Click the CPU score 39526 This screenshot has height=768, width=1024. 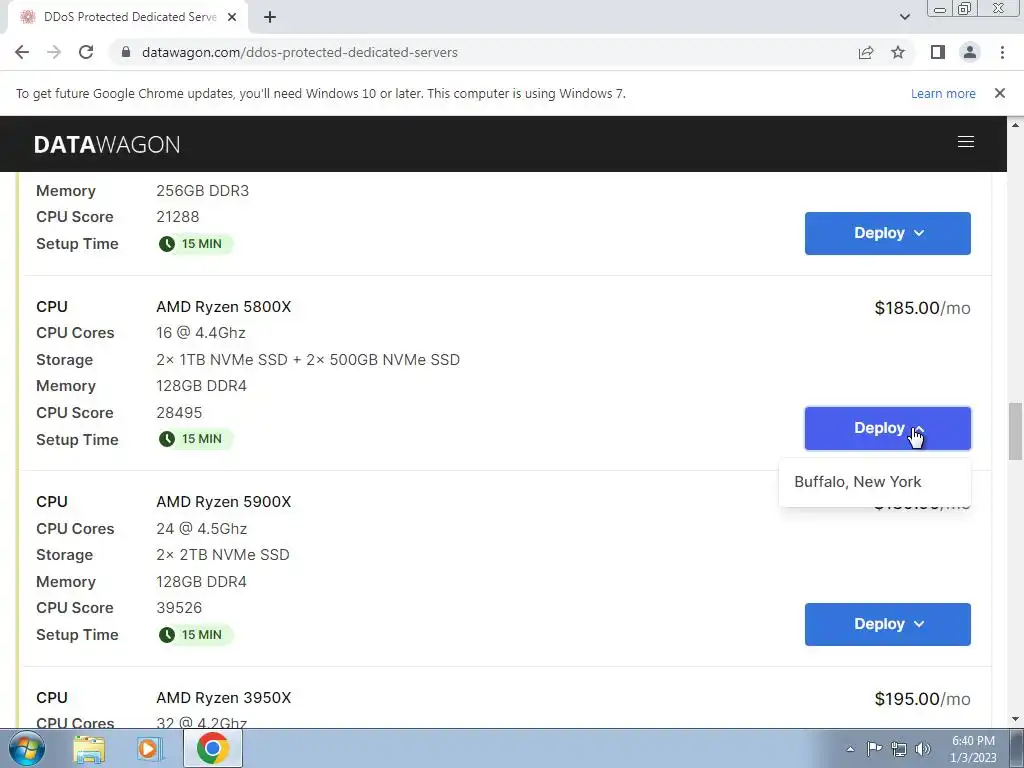coord(179,608)
